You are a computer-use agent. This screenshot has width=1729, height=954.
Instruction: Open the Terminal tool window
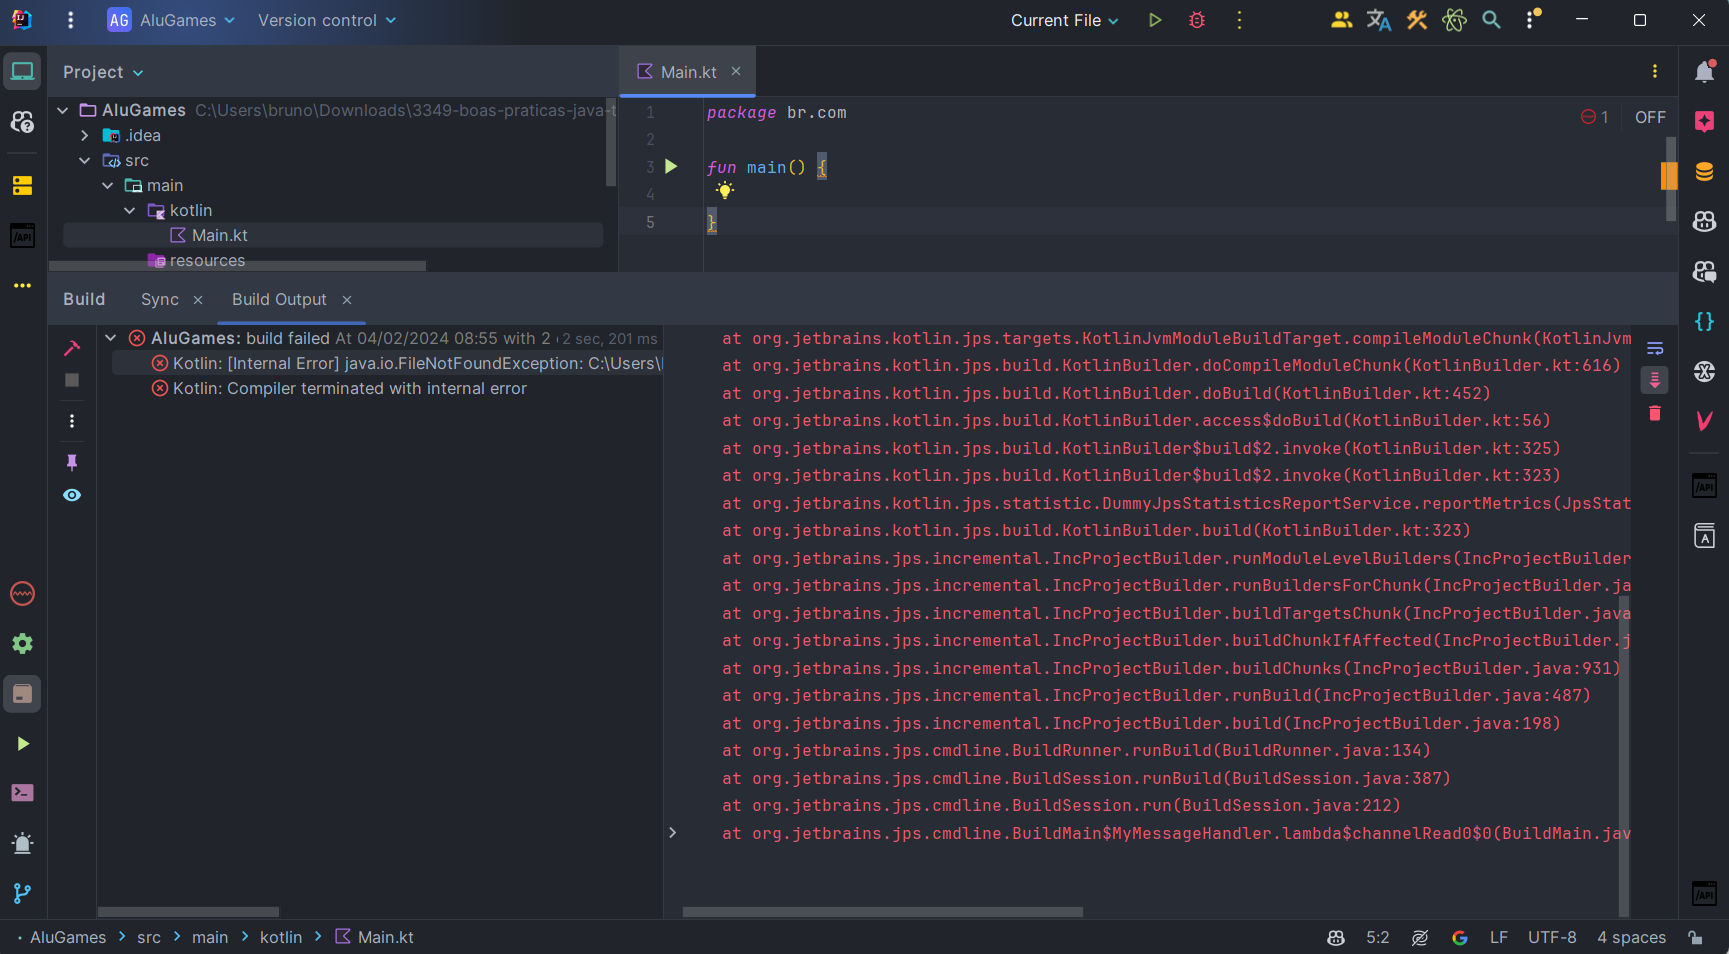(x=22, y=793)
